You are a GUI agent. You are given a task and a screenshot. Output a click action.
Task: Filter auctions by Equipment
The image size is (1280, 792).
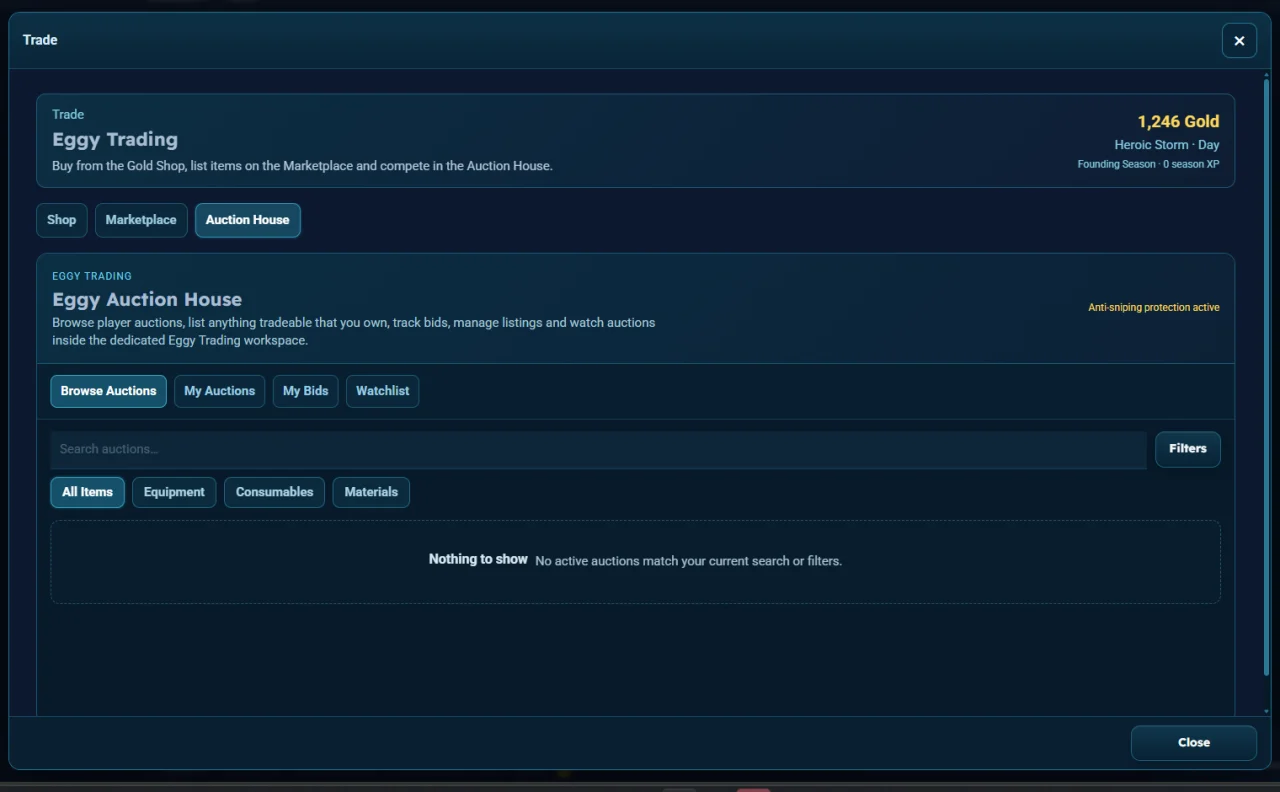coord(174,492)
